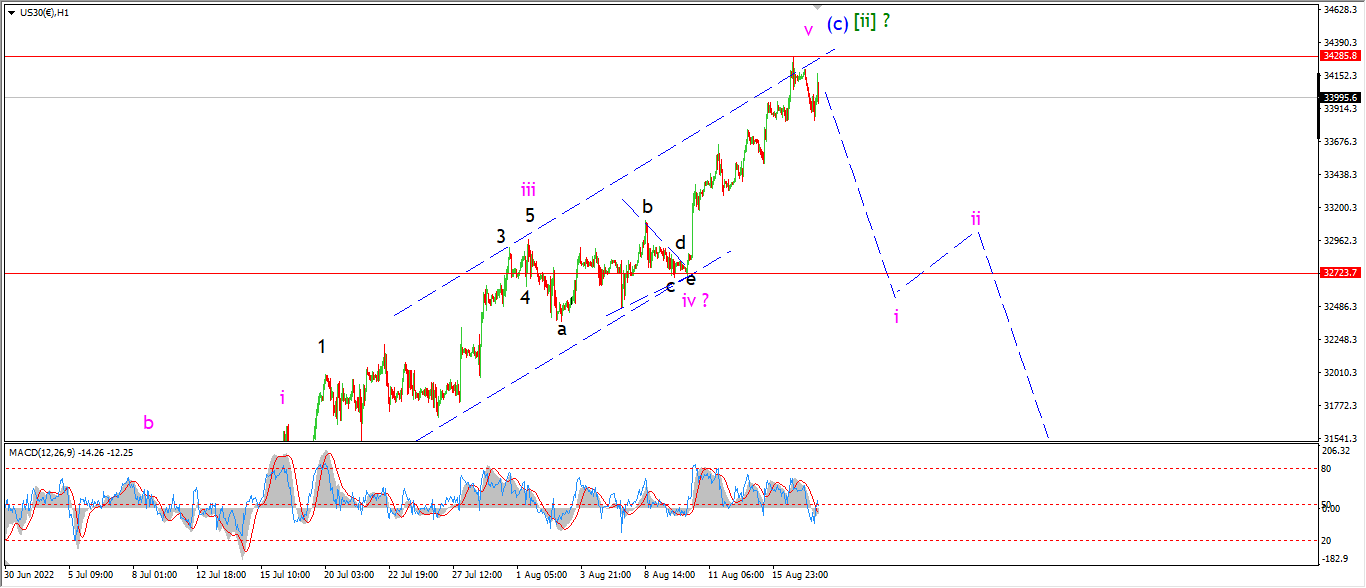Click the 15 Aug 23:00 time axis label
The height and width of the screenshot is (588, 1366).
pos(801,575)
